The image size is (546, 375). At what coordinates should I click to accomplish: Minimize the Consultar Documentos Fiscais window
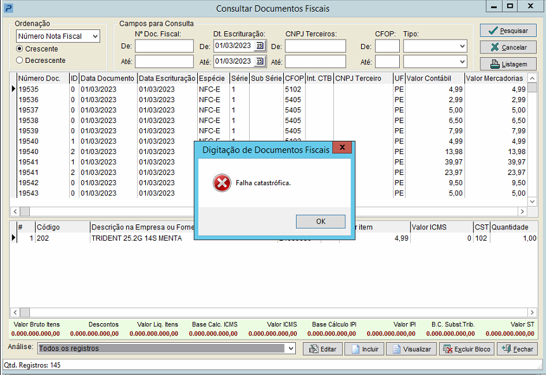click(494, 6)
